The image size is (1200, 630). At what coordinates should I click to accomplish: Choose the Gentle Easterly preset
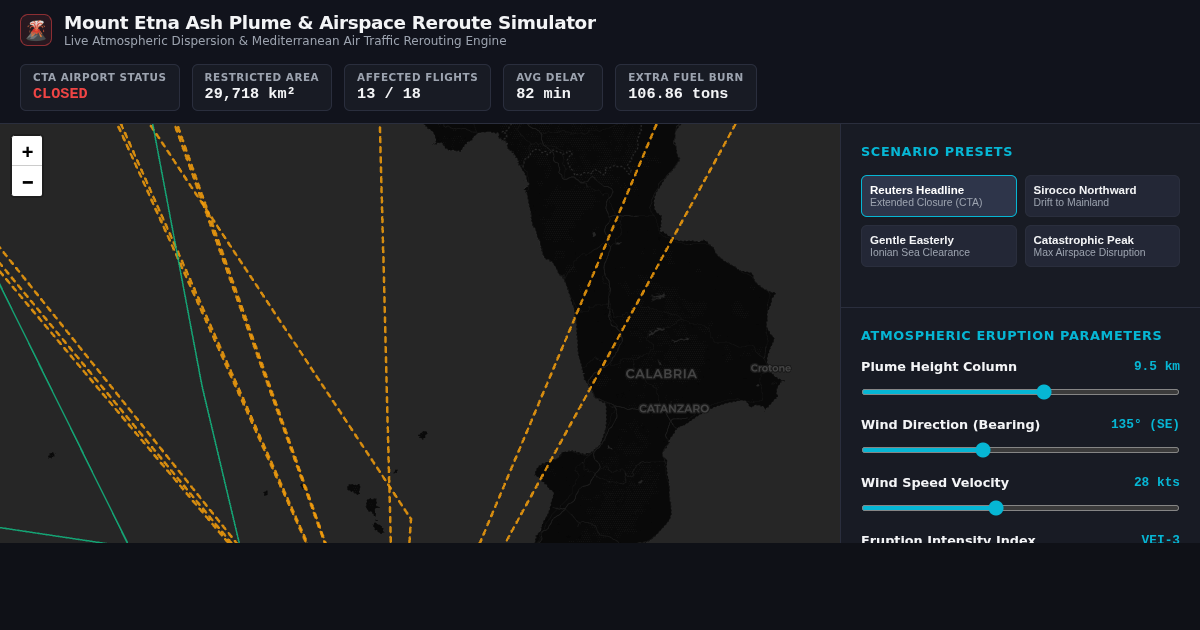939,246
